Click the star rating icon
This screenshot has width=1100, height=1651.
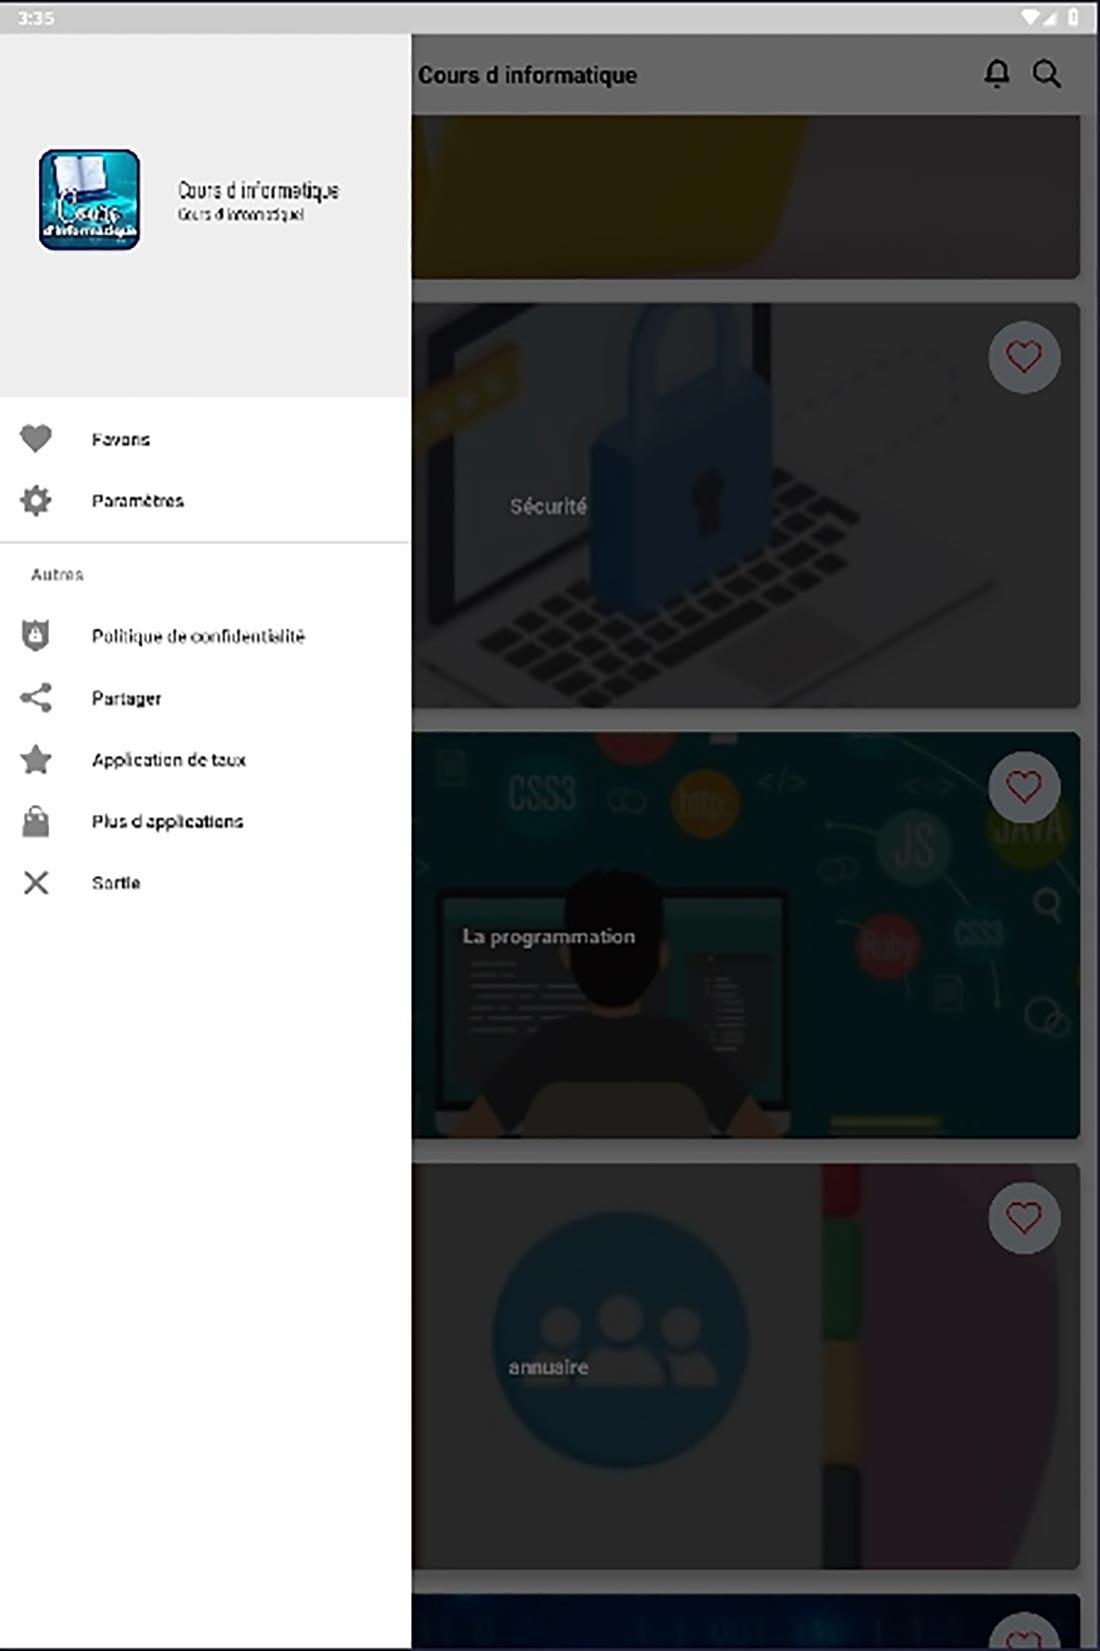tap(36, 760)
